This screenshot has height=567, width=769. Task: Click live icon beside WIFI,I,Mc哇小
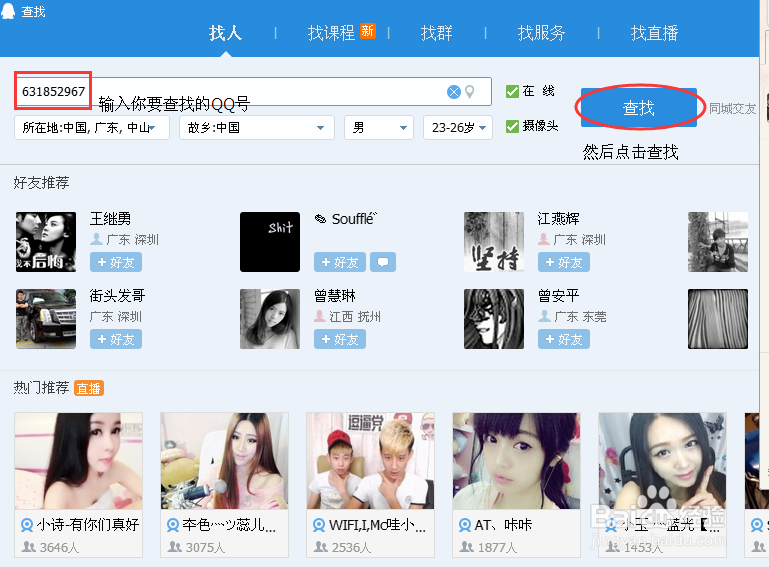pyautogui.click(x=319, y=525)
